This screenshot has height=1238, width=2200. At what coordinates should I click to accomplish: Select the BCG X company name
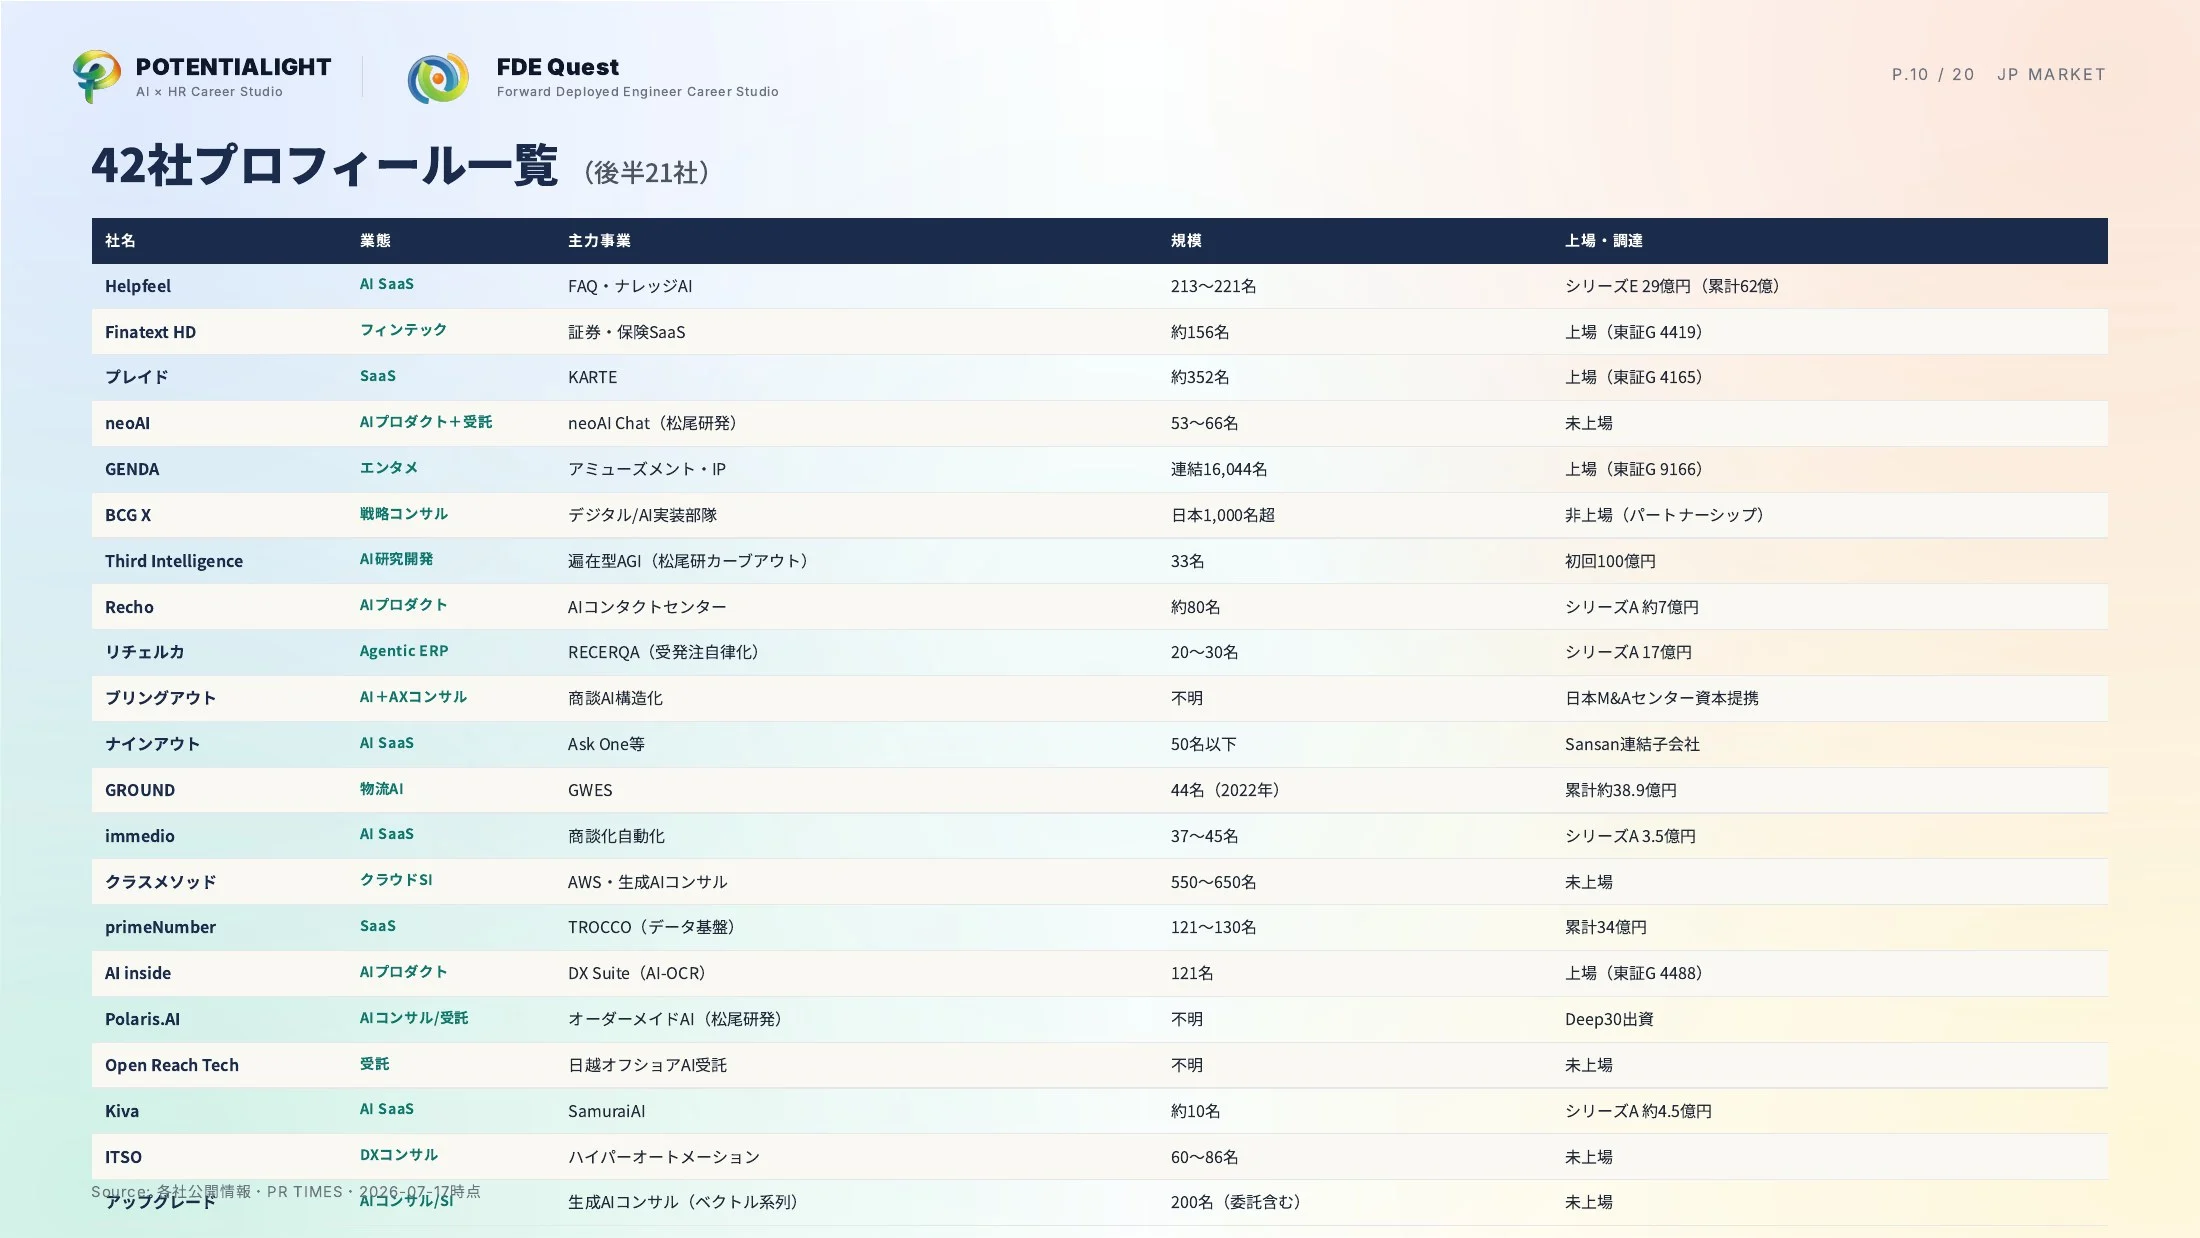click(128, 515)
